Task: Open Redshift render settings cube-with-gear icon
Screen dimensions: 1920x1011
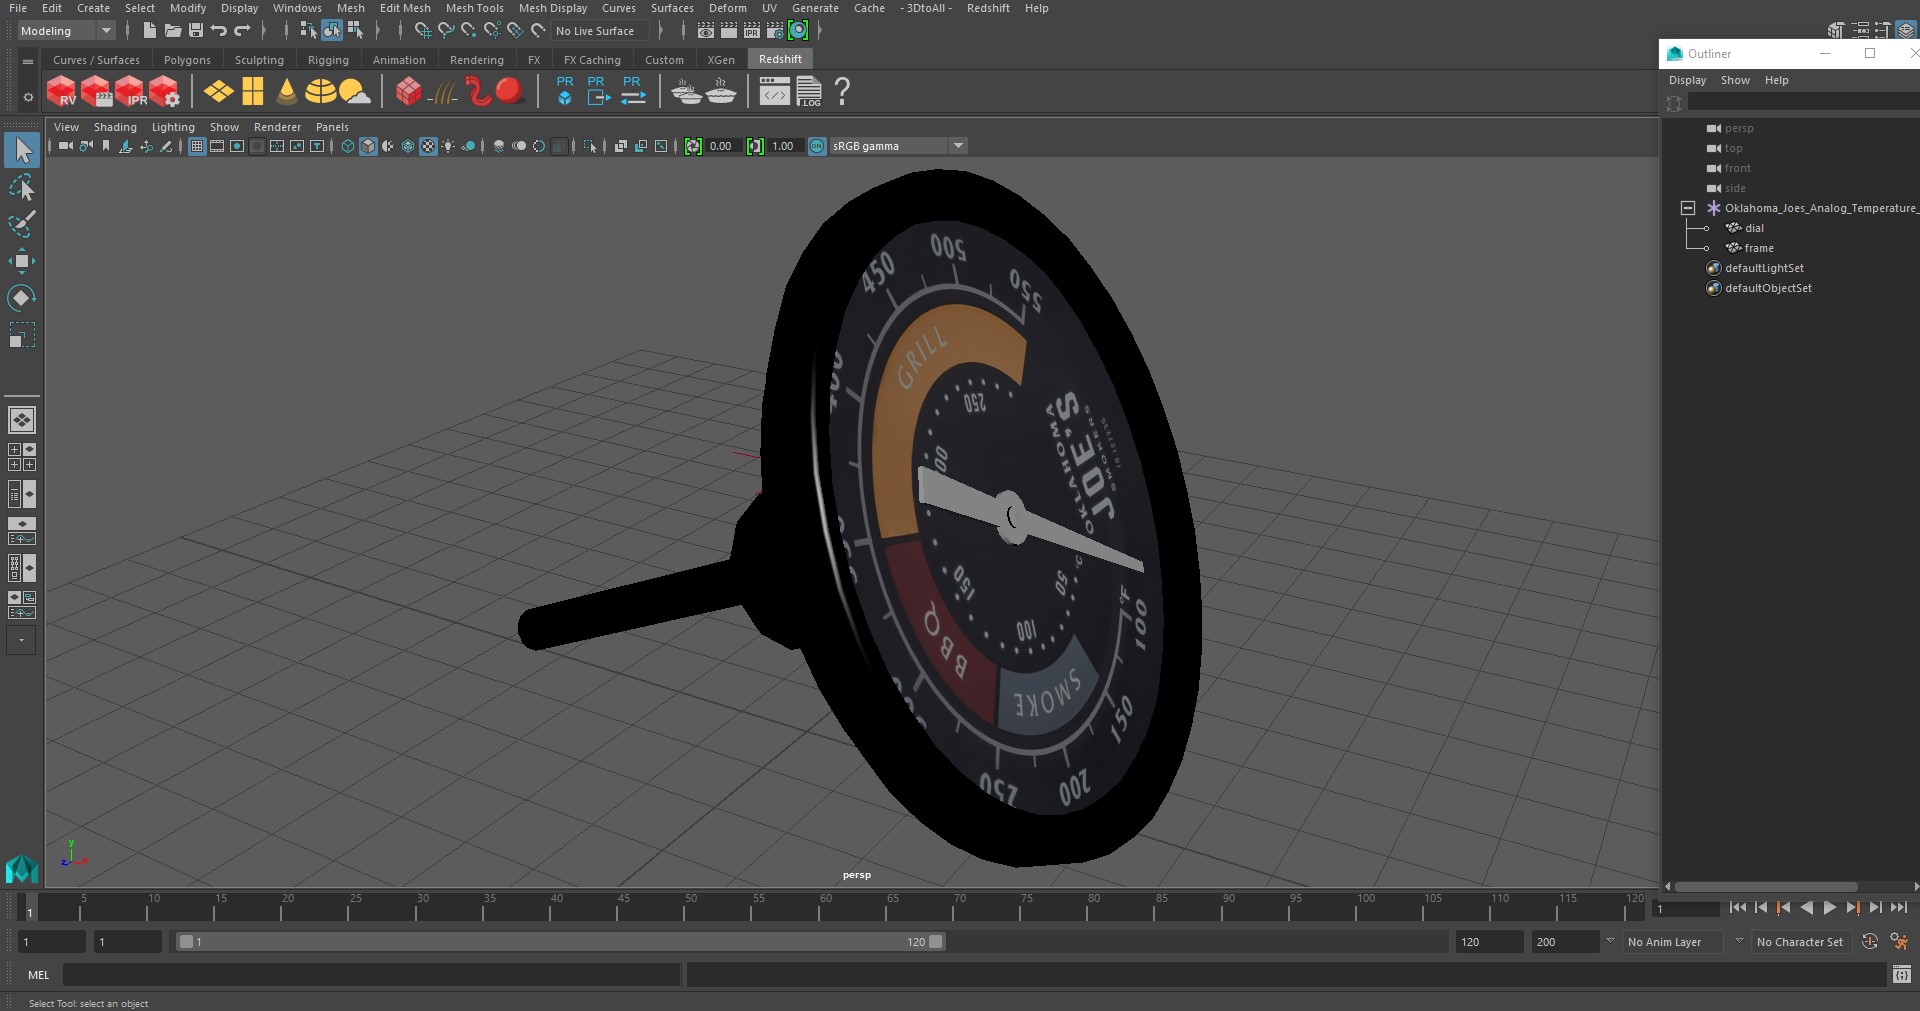Action: click(165, 91)
